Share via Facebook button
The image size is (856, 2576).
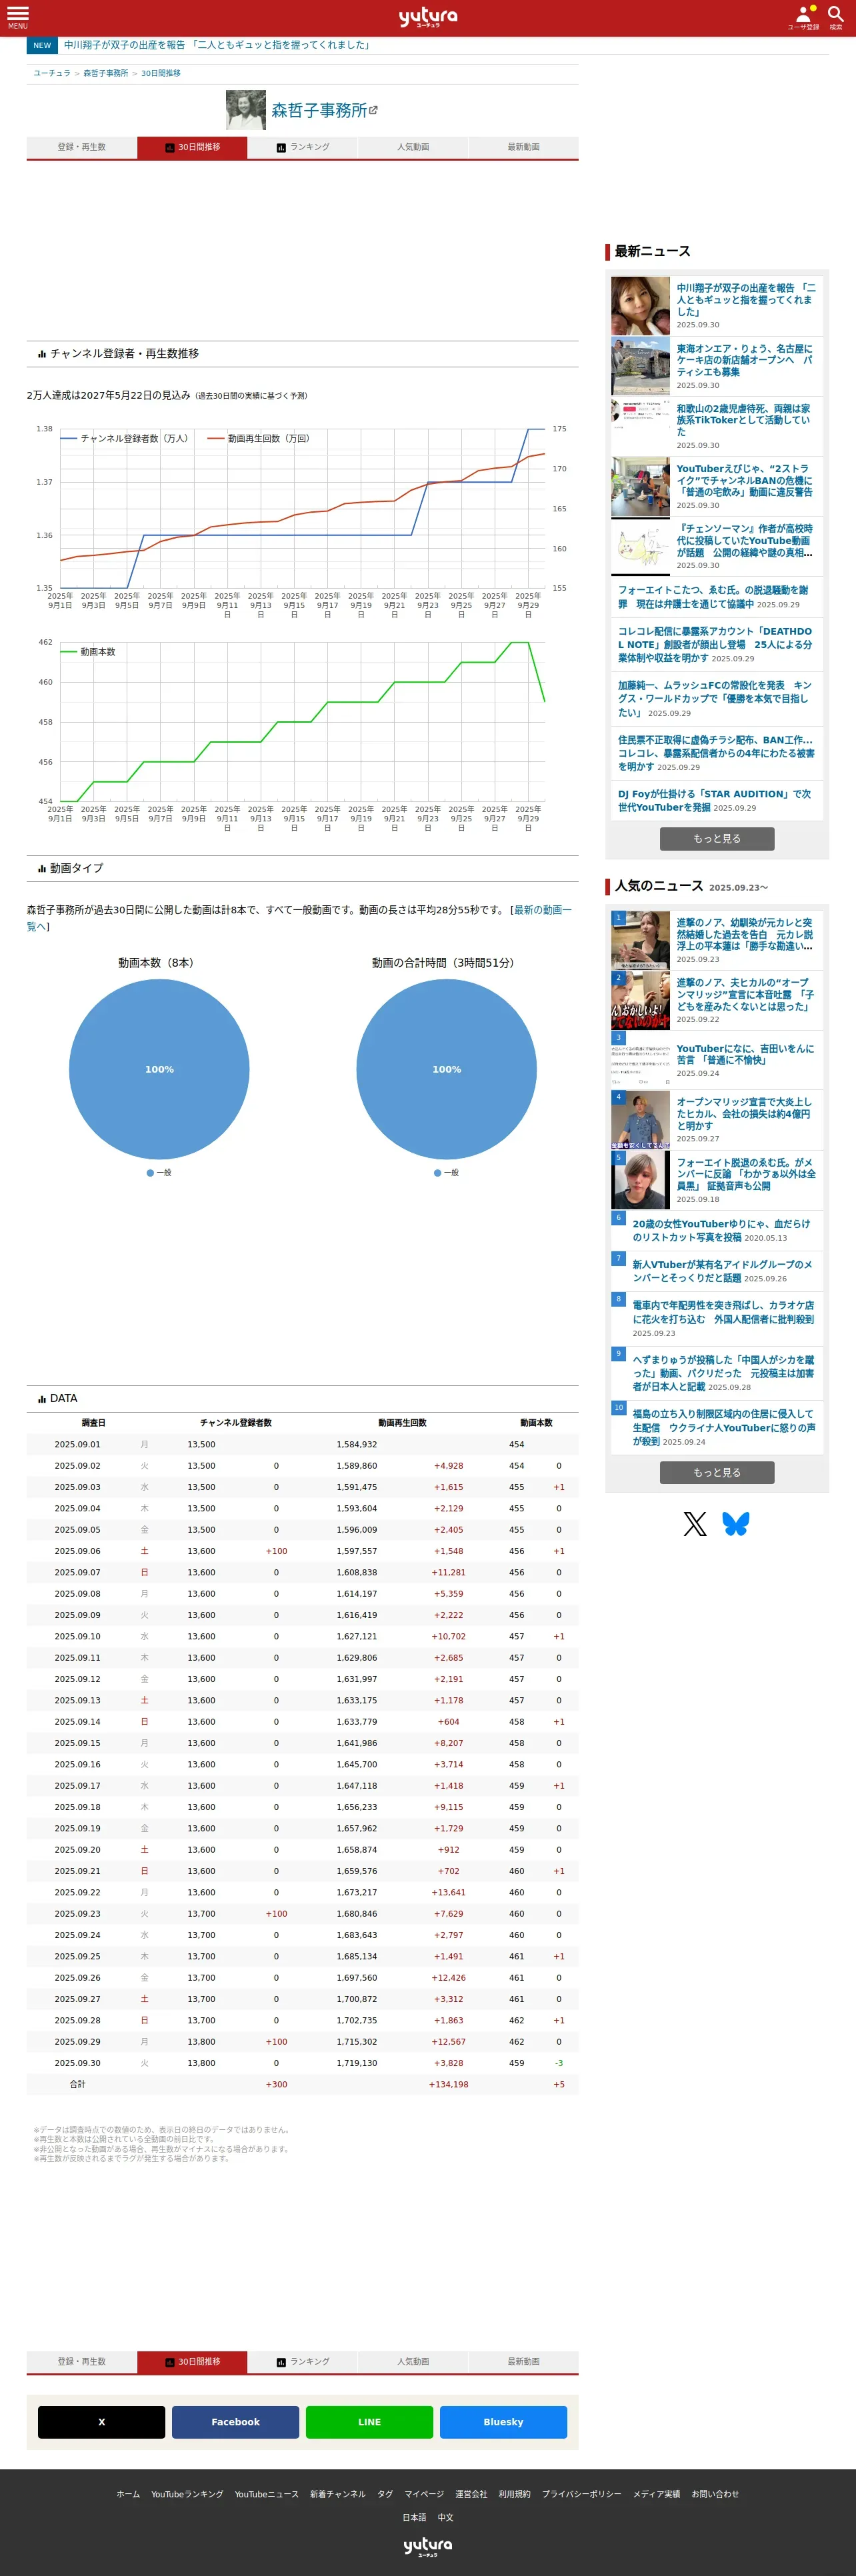tap(235, 2422)
